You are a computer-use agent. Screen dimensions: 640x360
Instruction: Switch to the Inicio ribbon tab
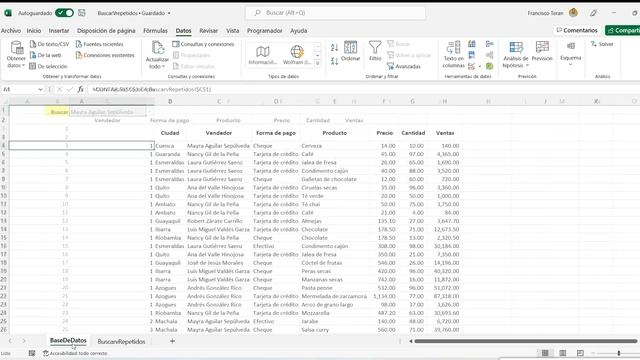[x=34, y=31]
